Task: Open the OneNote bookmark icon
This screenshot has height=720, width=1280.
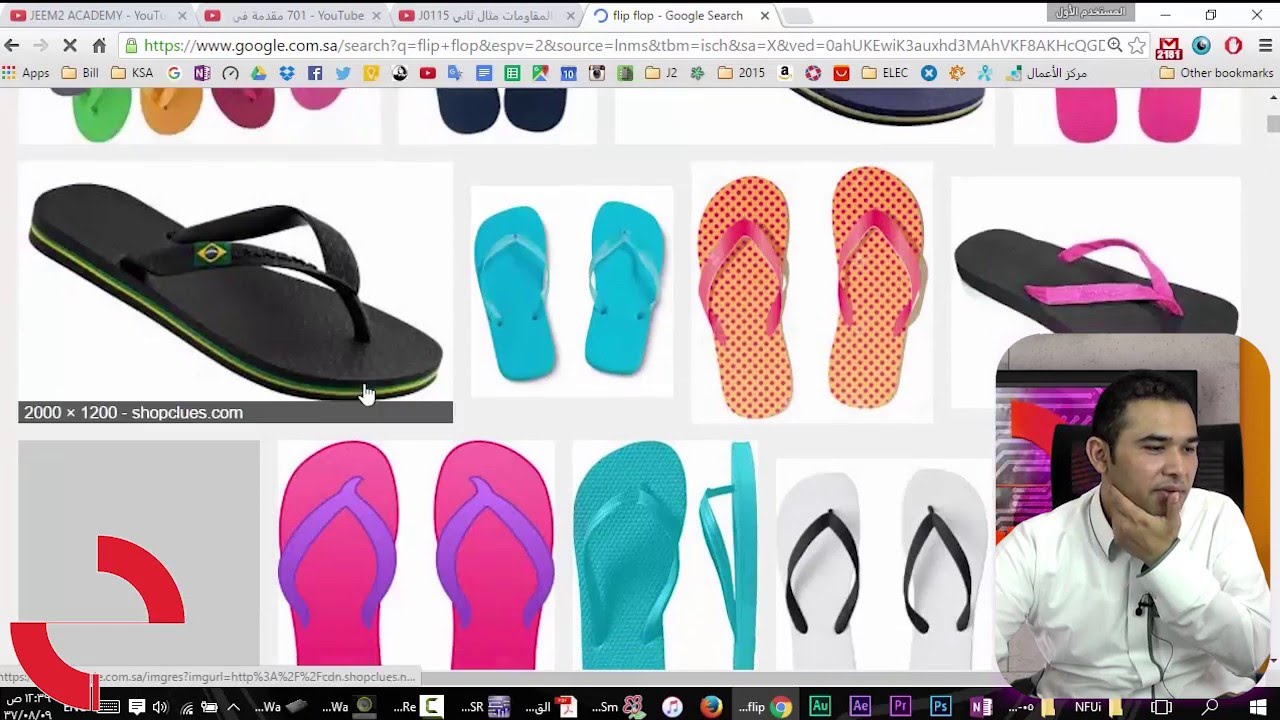Action: [x=202, y=73]
